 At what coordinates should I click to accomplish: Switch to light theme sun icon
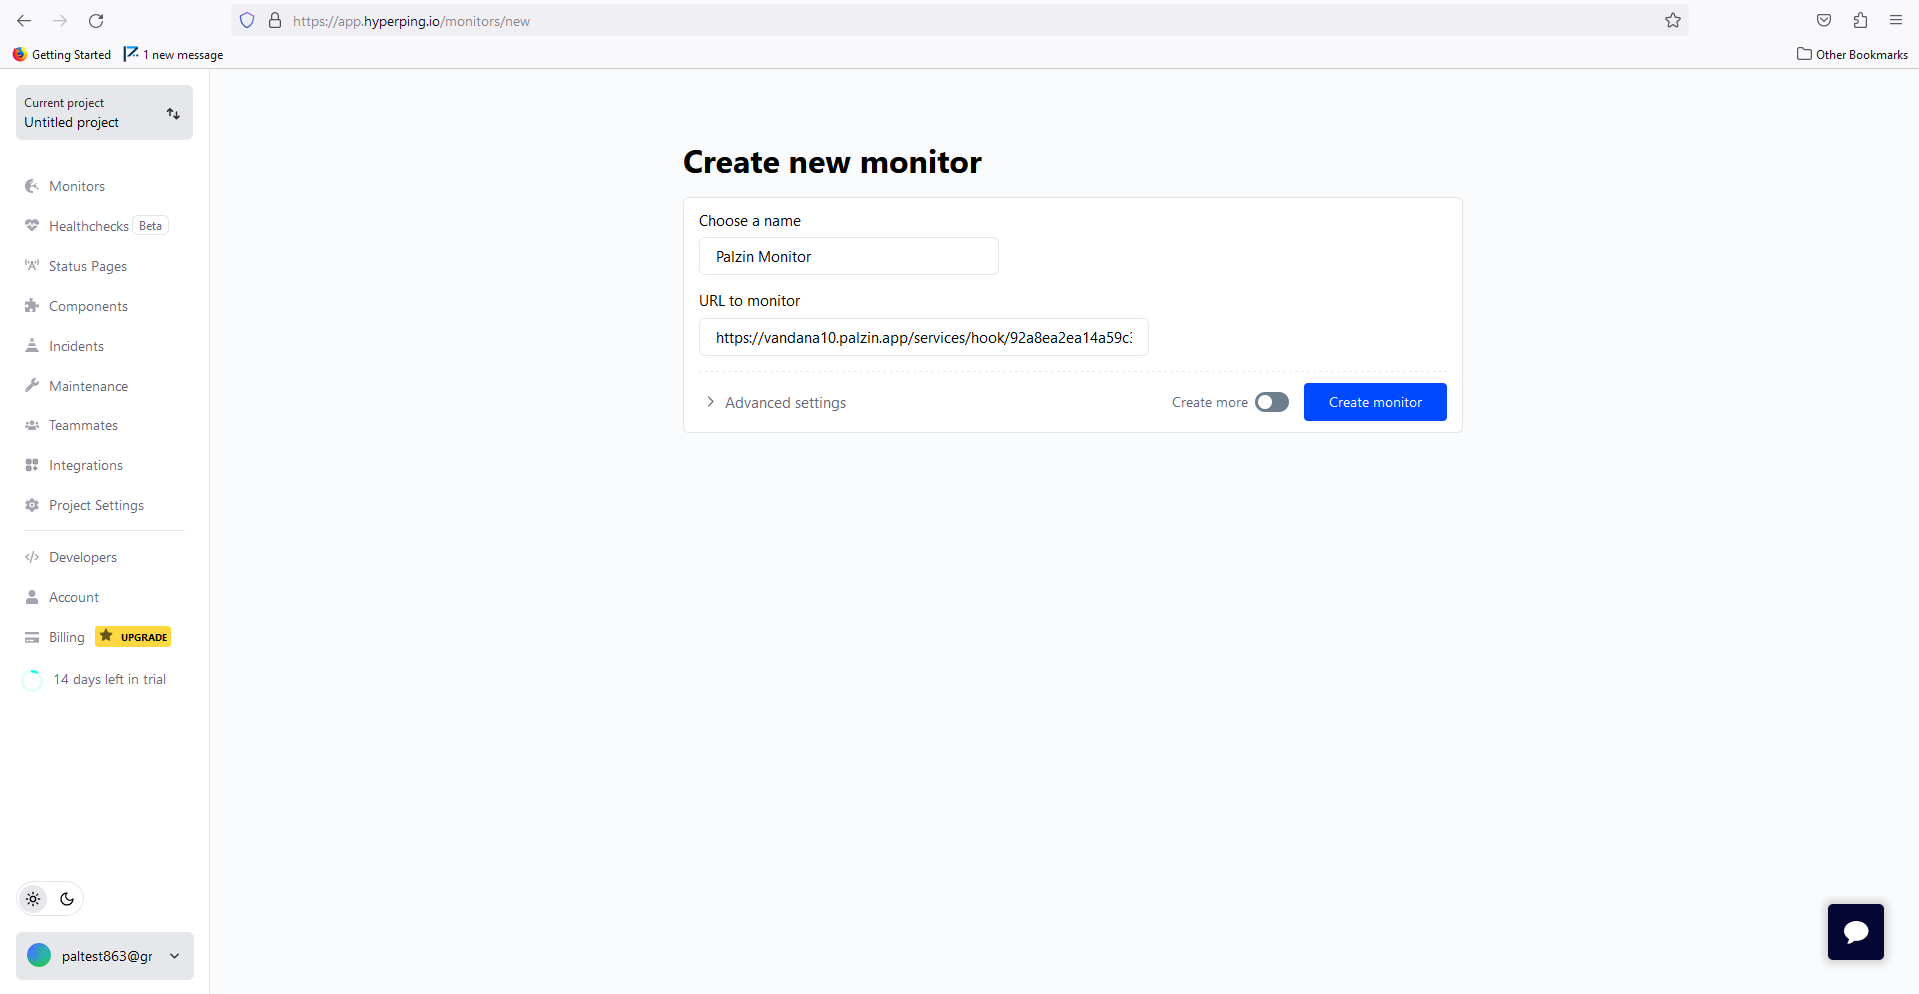pos(34,899)
